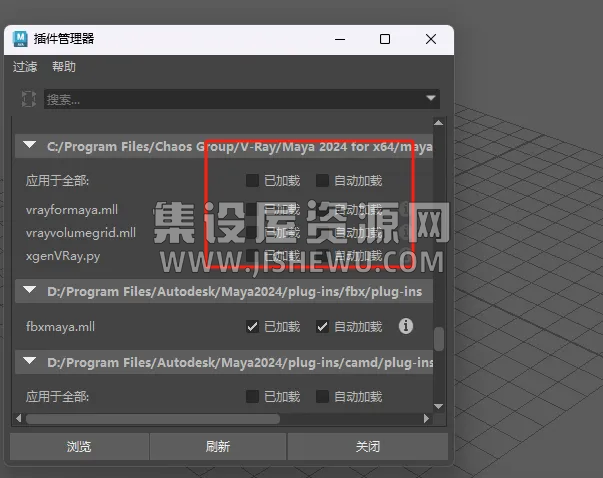Click the scroll right arrow
The width and height of the screenshot is (603, 478).
(x=426, y=418)
